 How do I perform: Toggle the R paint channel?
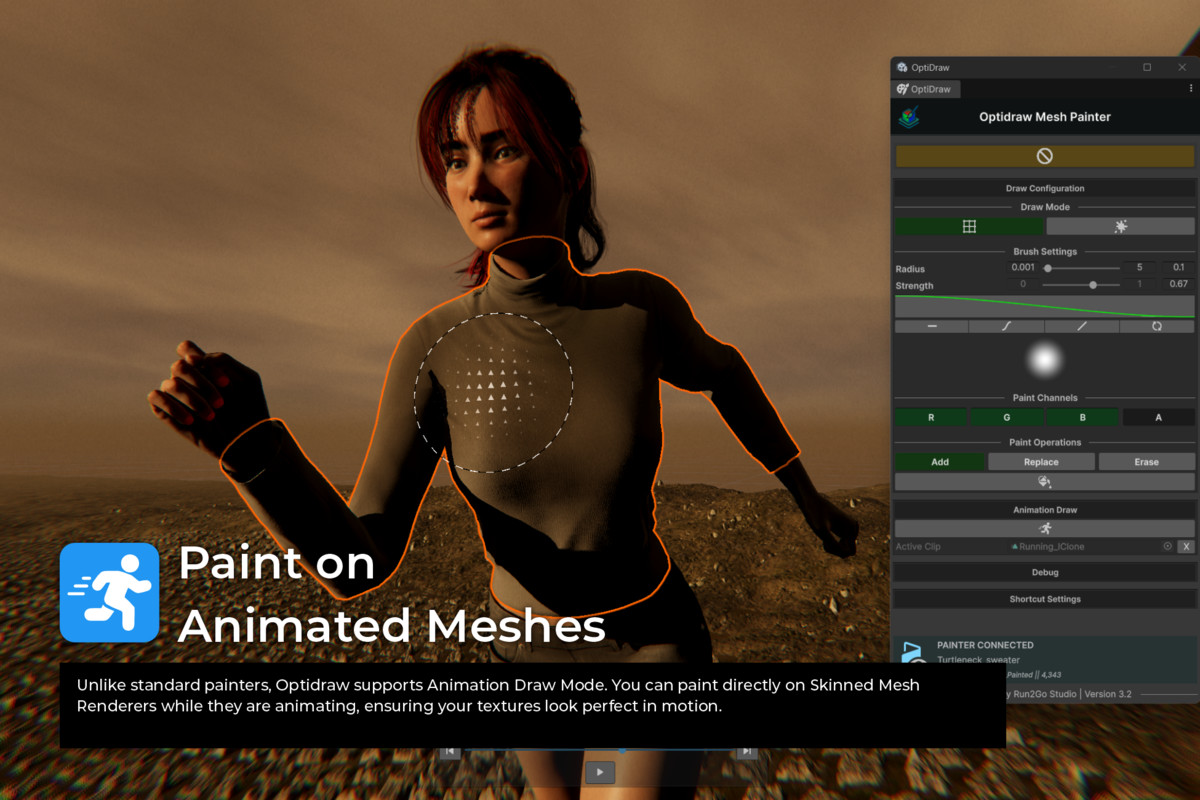tap(931, 417)
